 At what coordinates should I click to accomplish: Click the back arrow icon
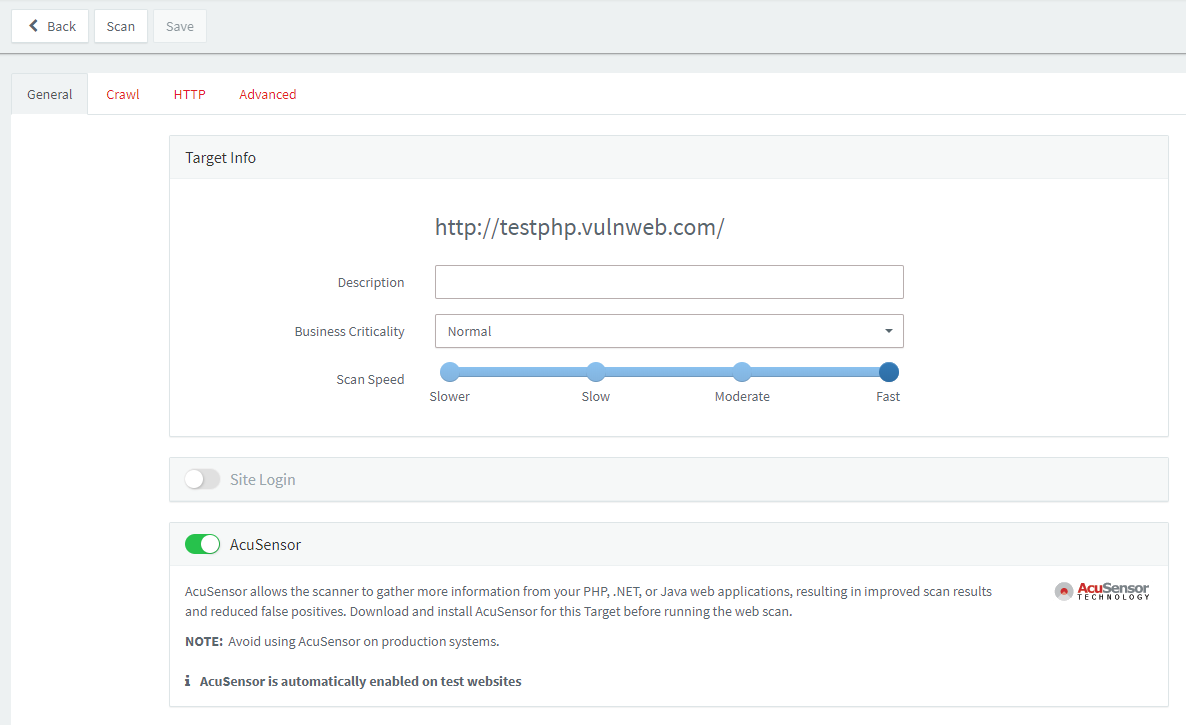click(33, 26)
